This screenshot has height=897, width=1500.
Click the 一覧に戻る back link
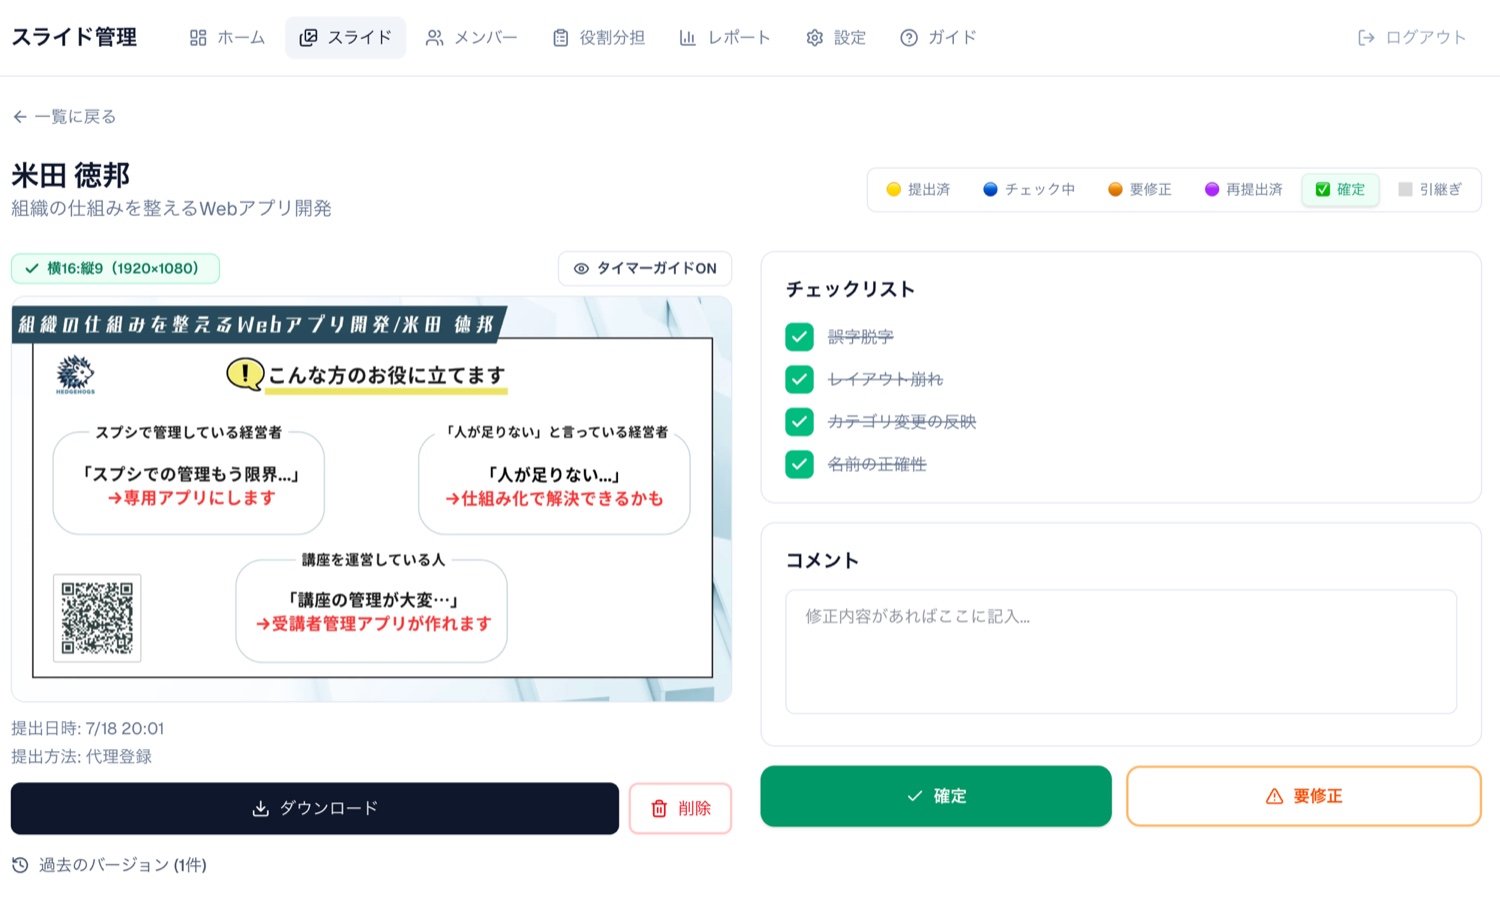click(x=64, y=117)
